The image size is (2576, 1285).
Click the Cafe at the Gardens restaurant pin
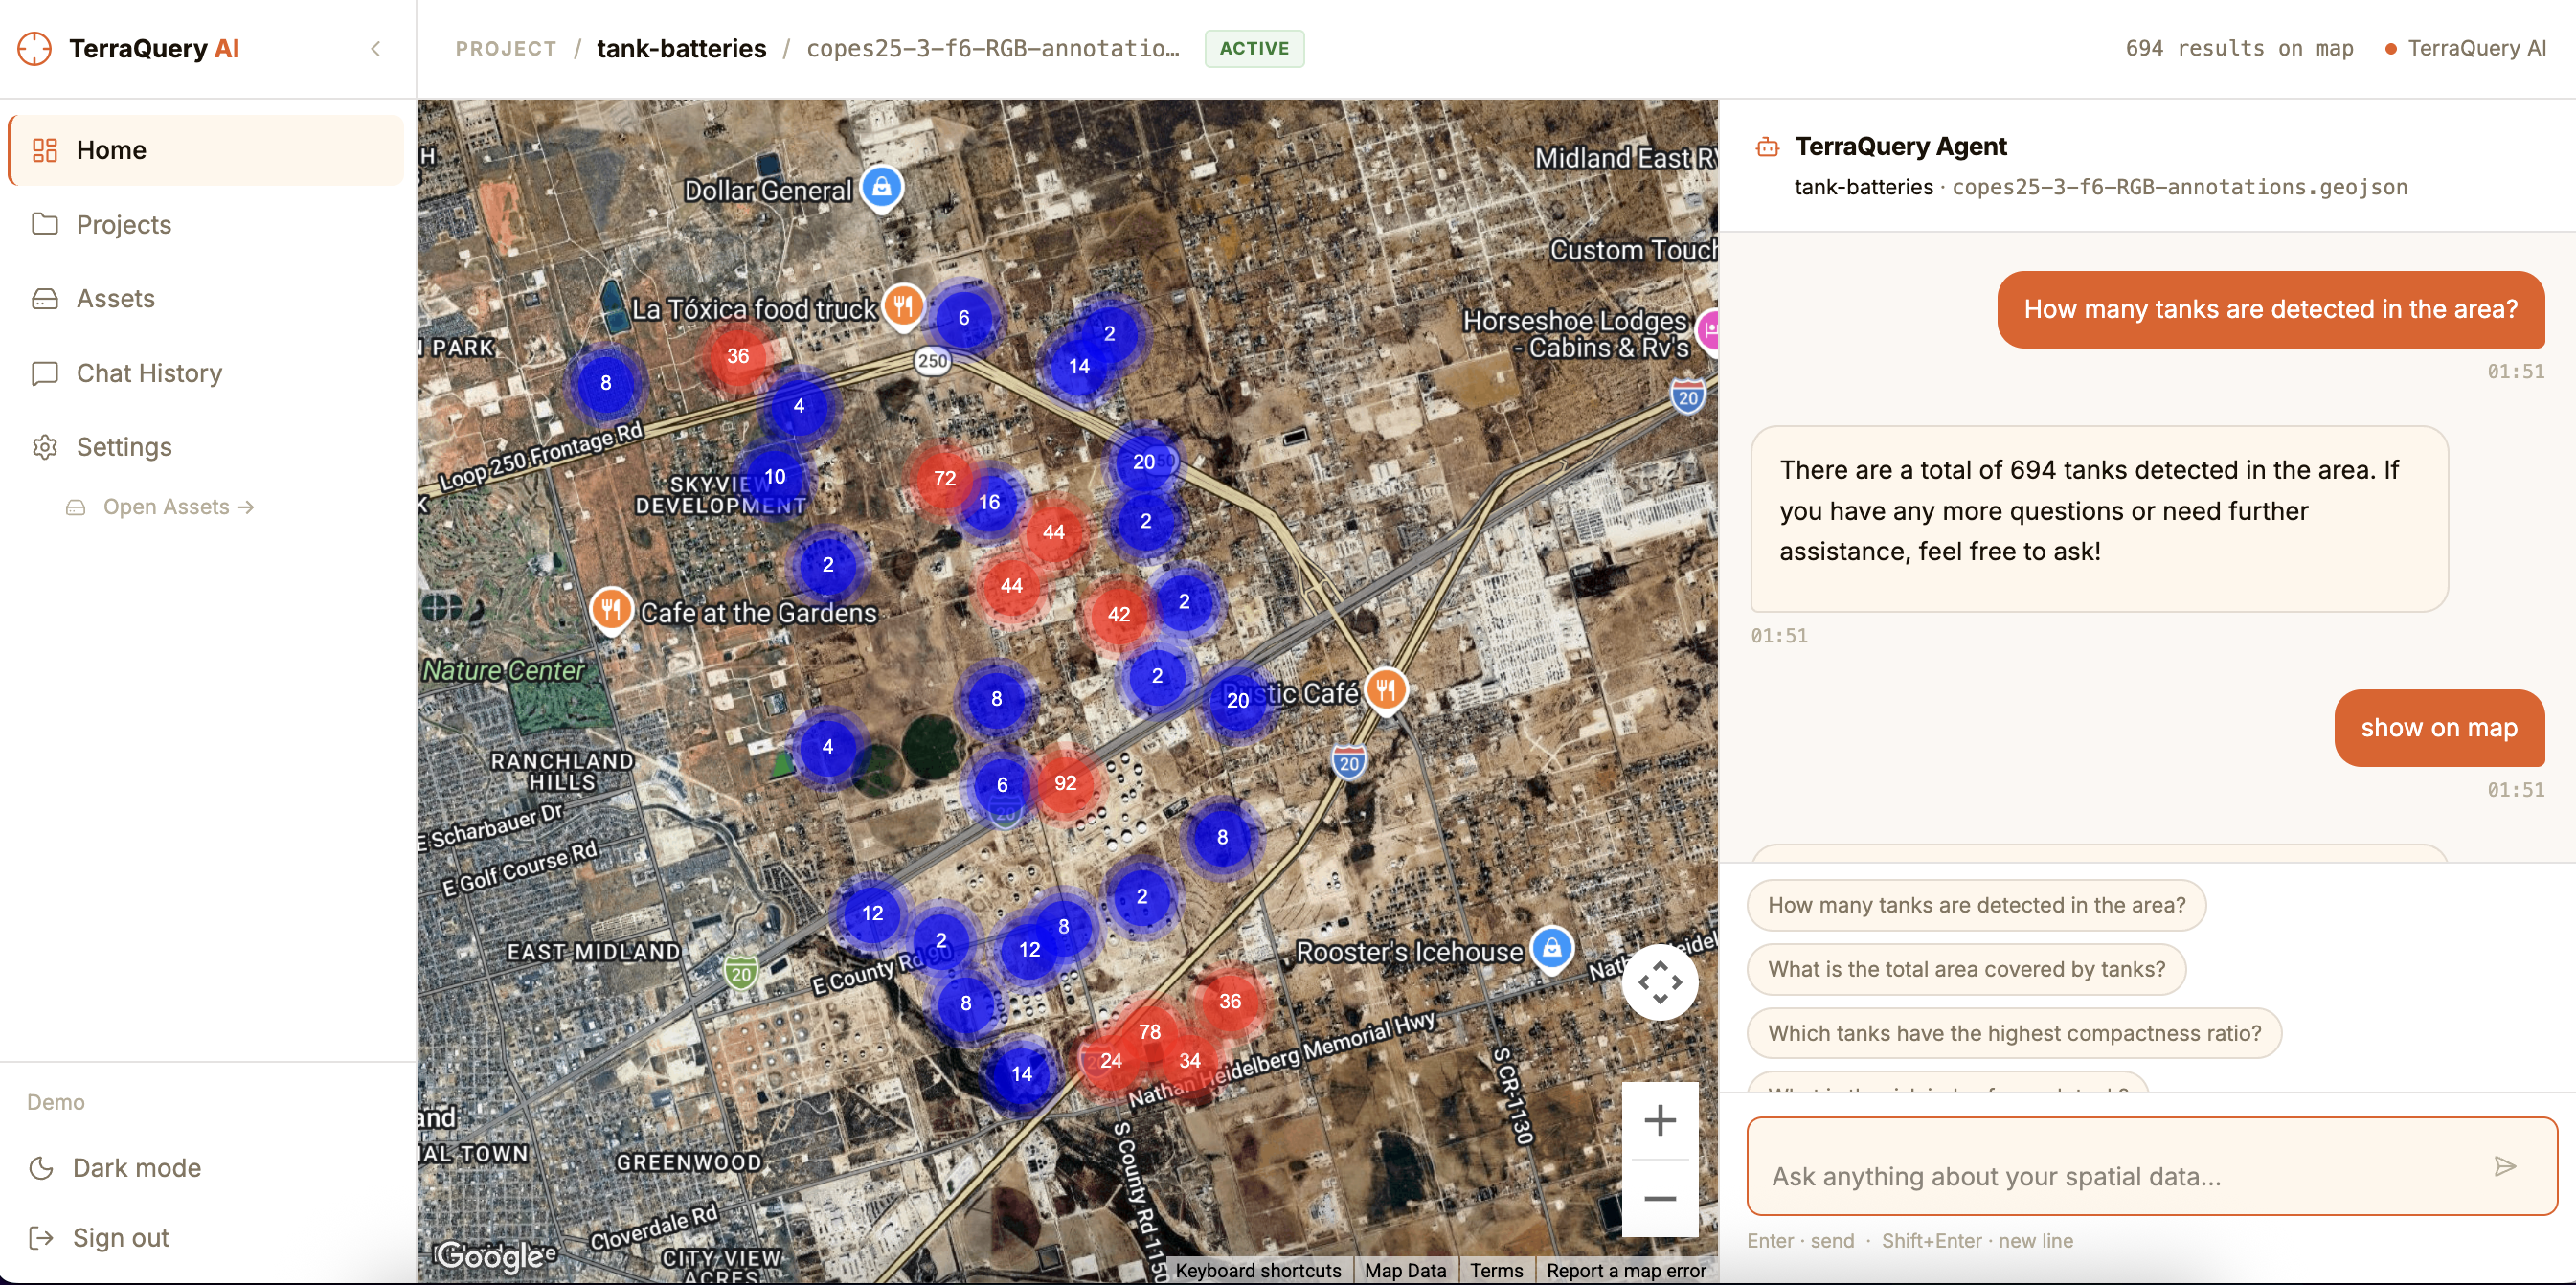tap(611, 608)
